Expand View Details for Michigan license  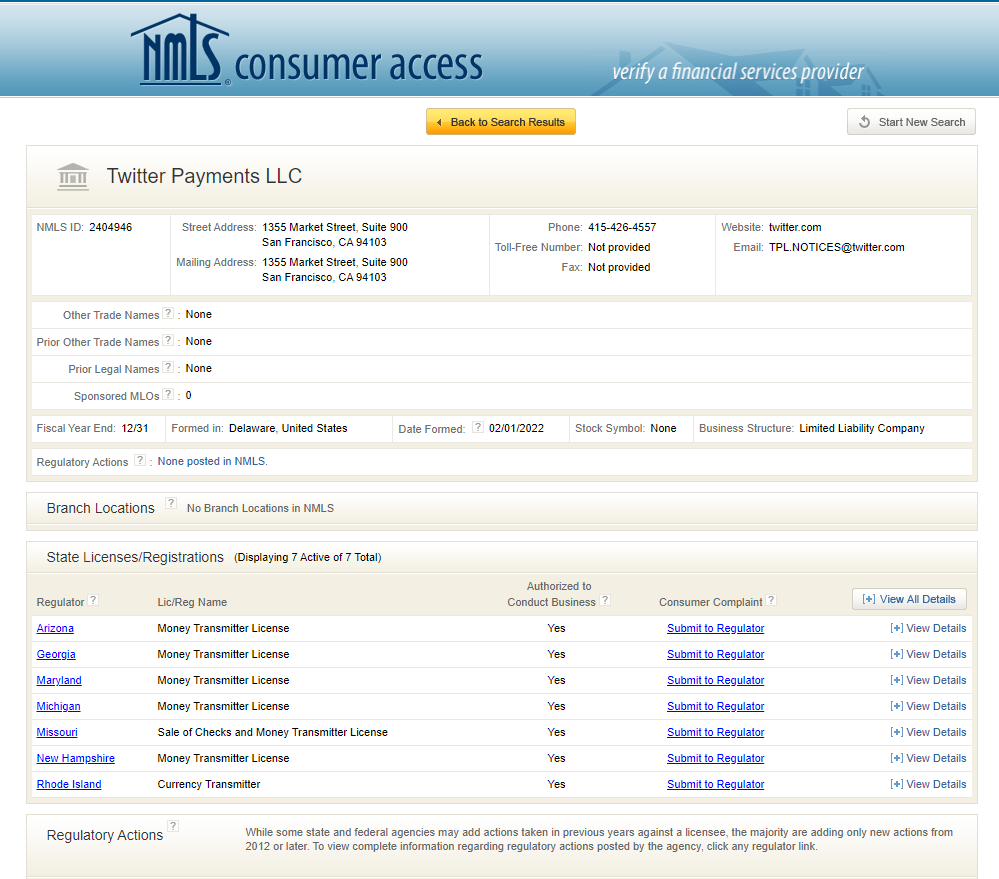pyautogui.click(x=928, y=706)
